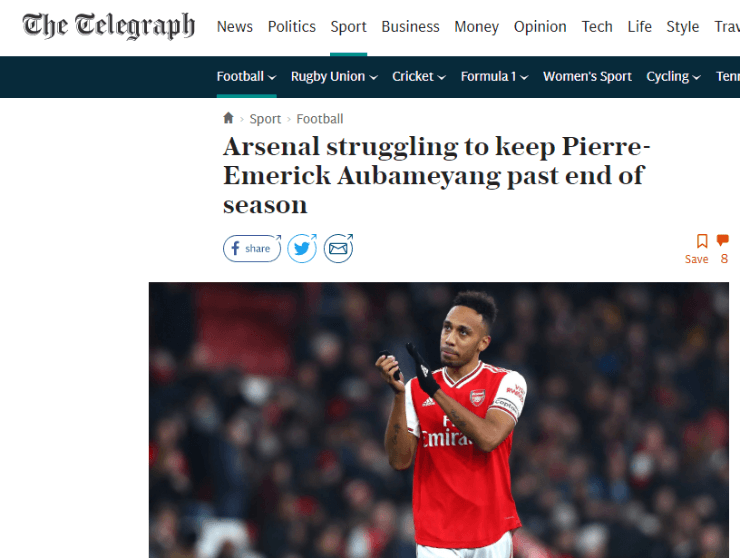Open the Cycling dropdown
740x558 pixels.
(x=673, y=76)
